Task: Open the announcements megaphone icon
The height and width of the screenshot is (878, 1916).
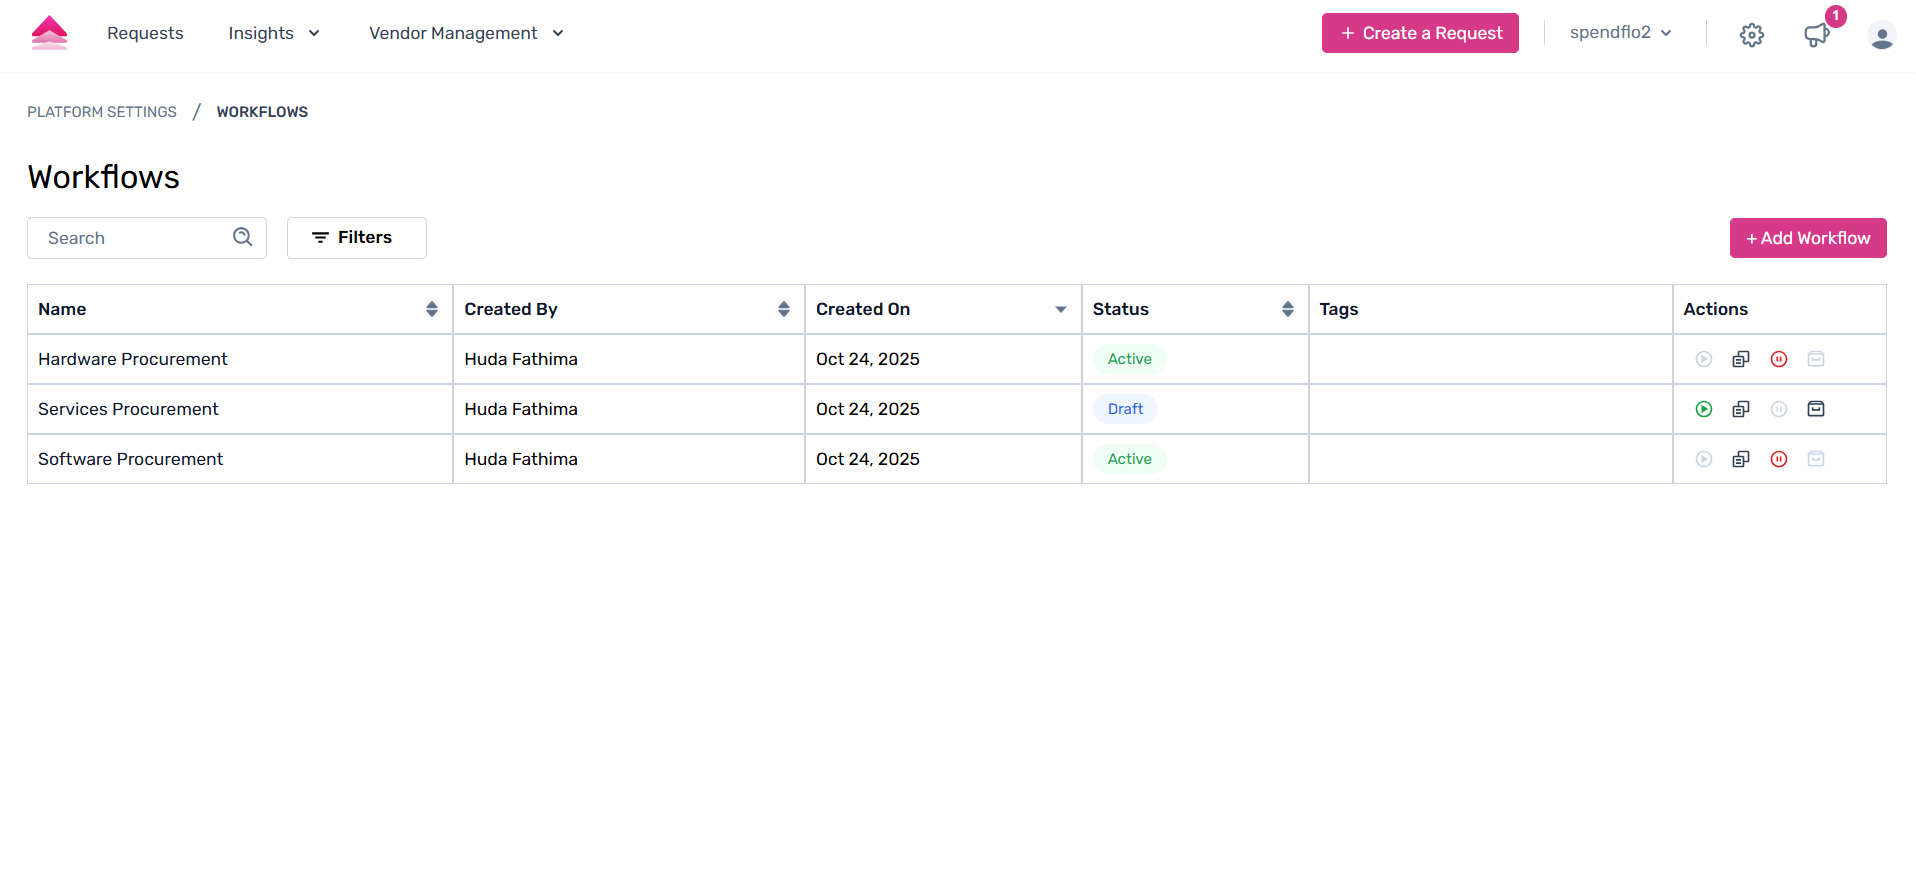Action: coord(1817,35)
